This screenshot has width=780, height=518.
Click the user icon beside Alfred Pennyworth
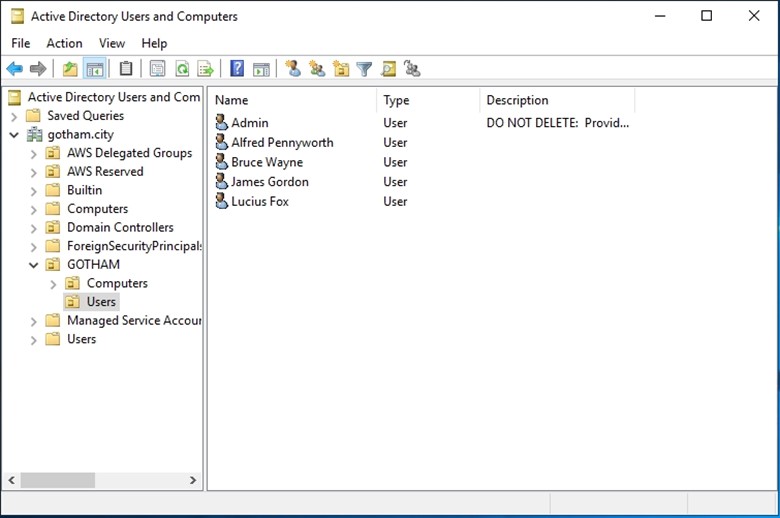pyautogui.click(x=221, y=142)
